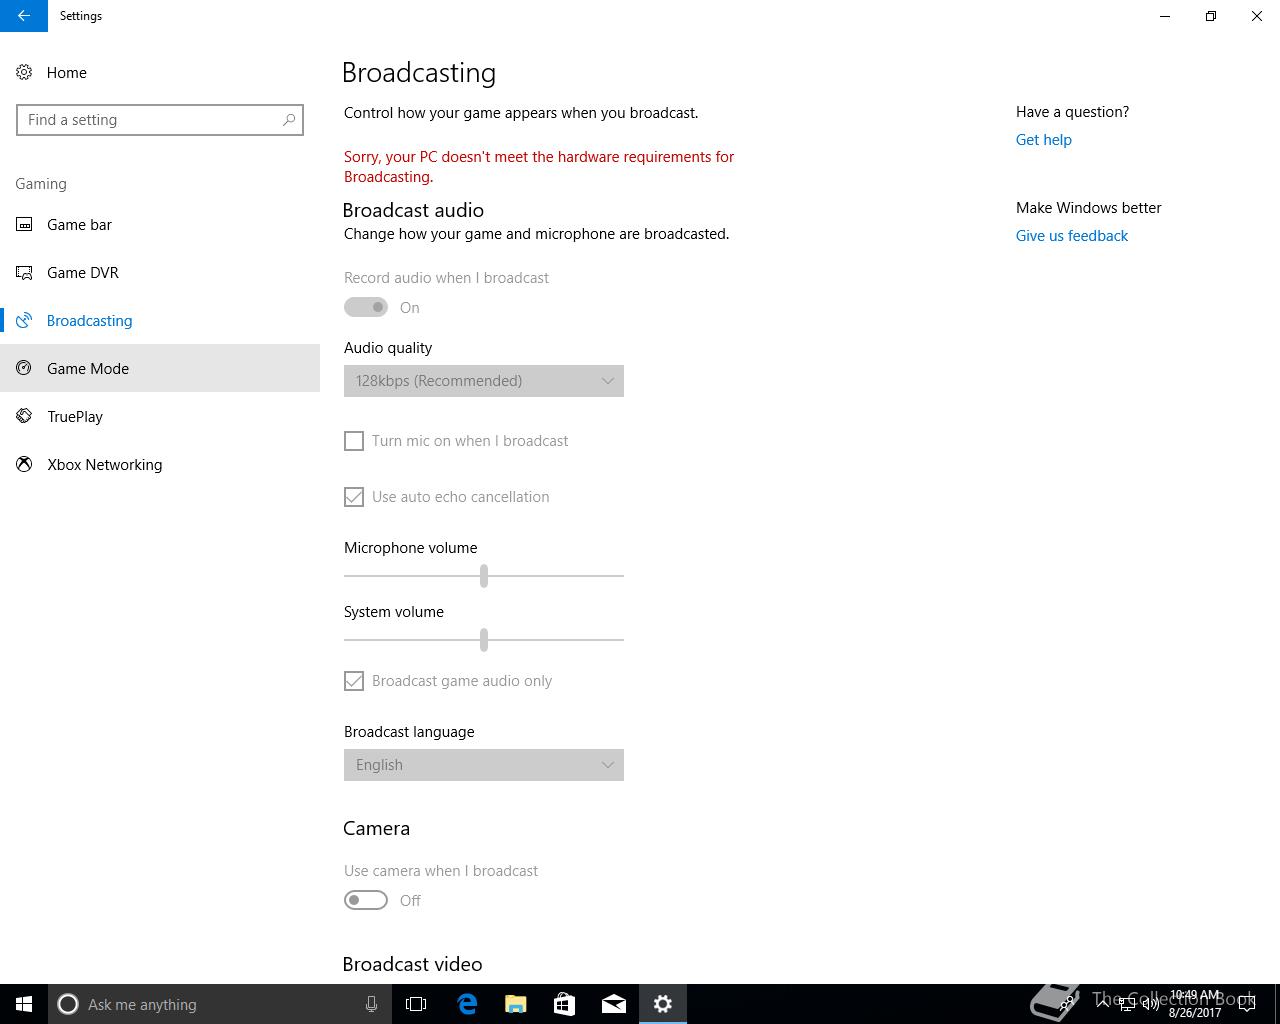Select the Xbox Networking icon

[x=24, y=465]
